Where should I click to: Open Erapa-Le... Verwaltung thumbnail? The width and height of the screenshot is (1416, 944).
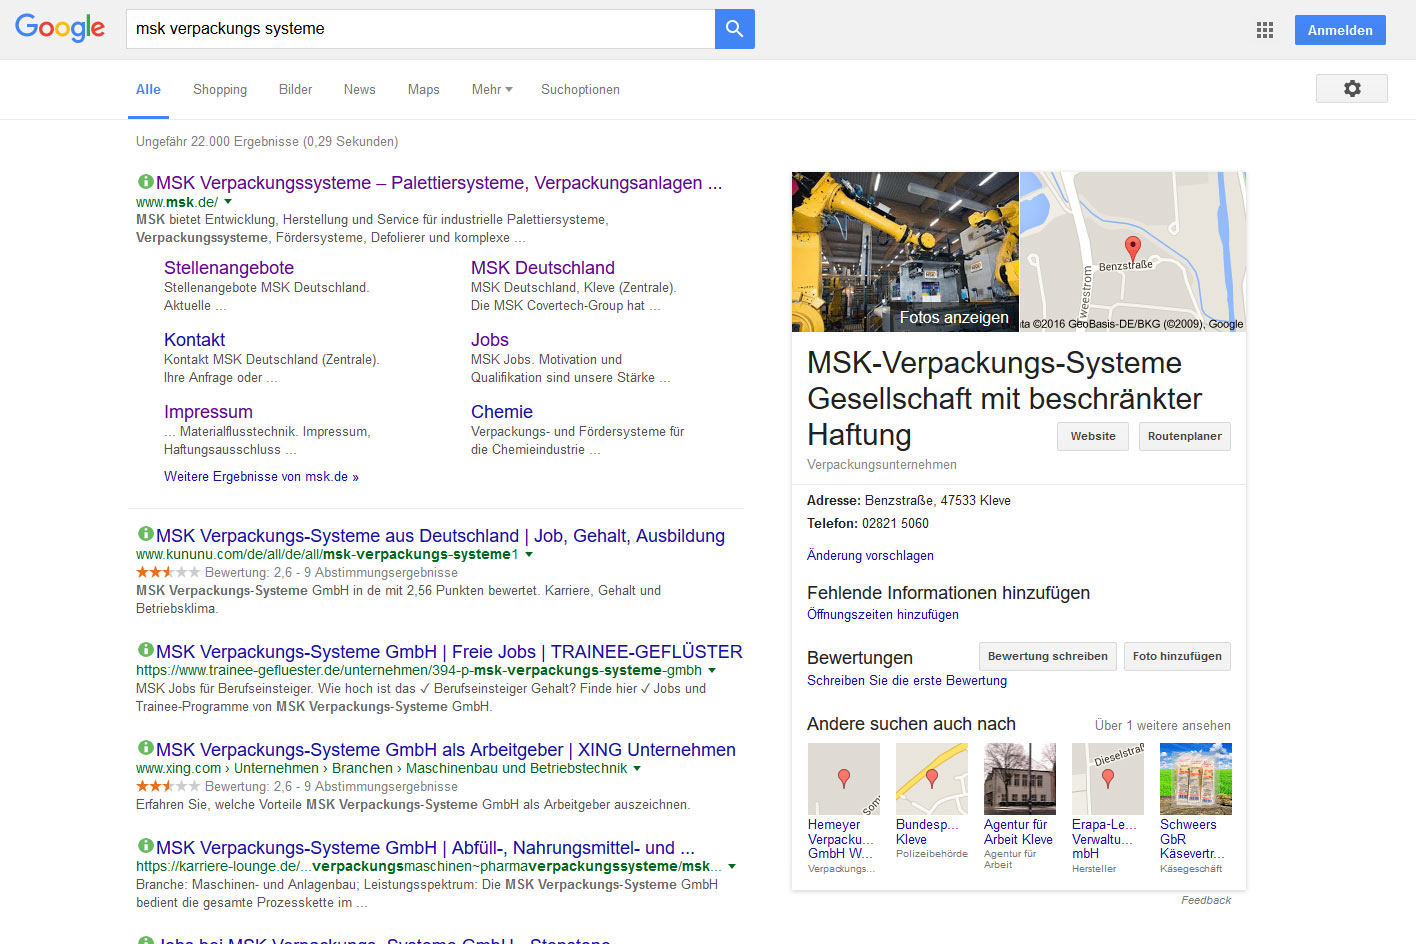pyautogui.click(x=1108, y=779)
